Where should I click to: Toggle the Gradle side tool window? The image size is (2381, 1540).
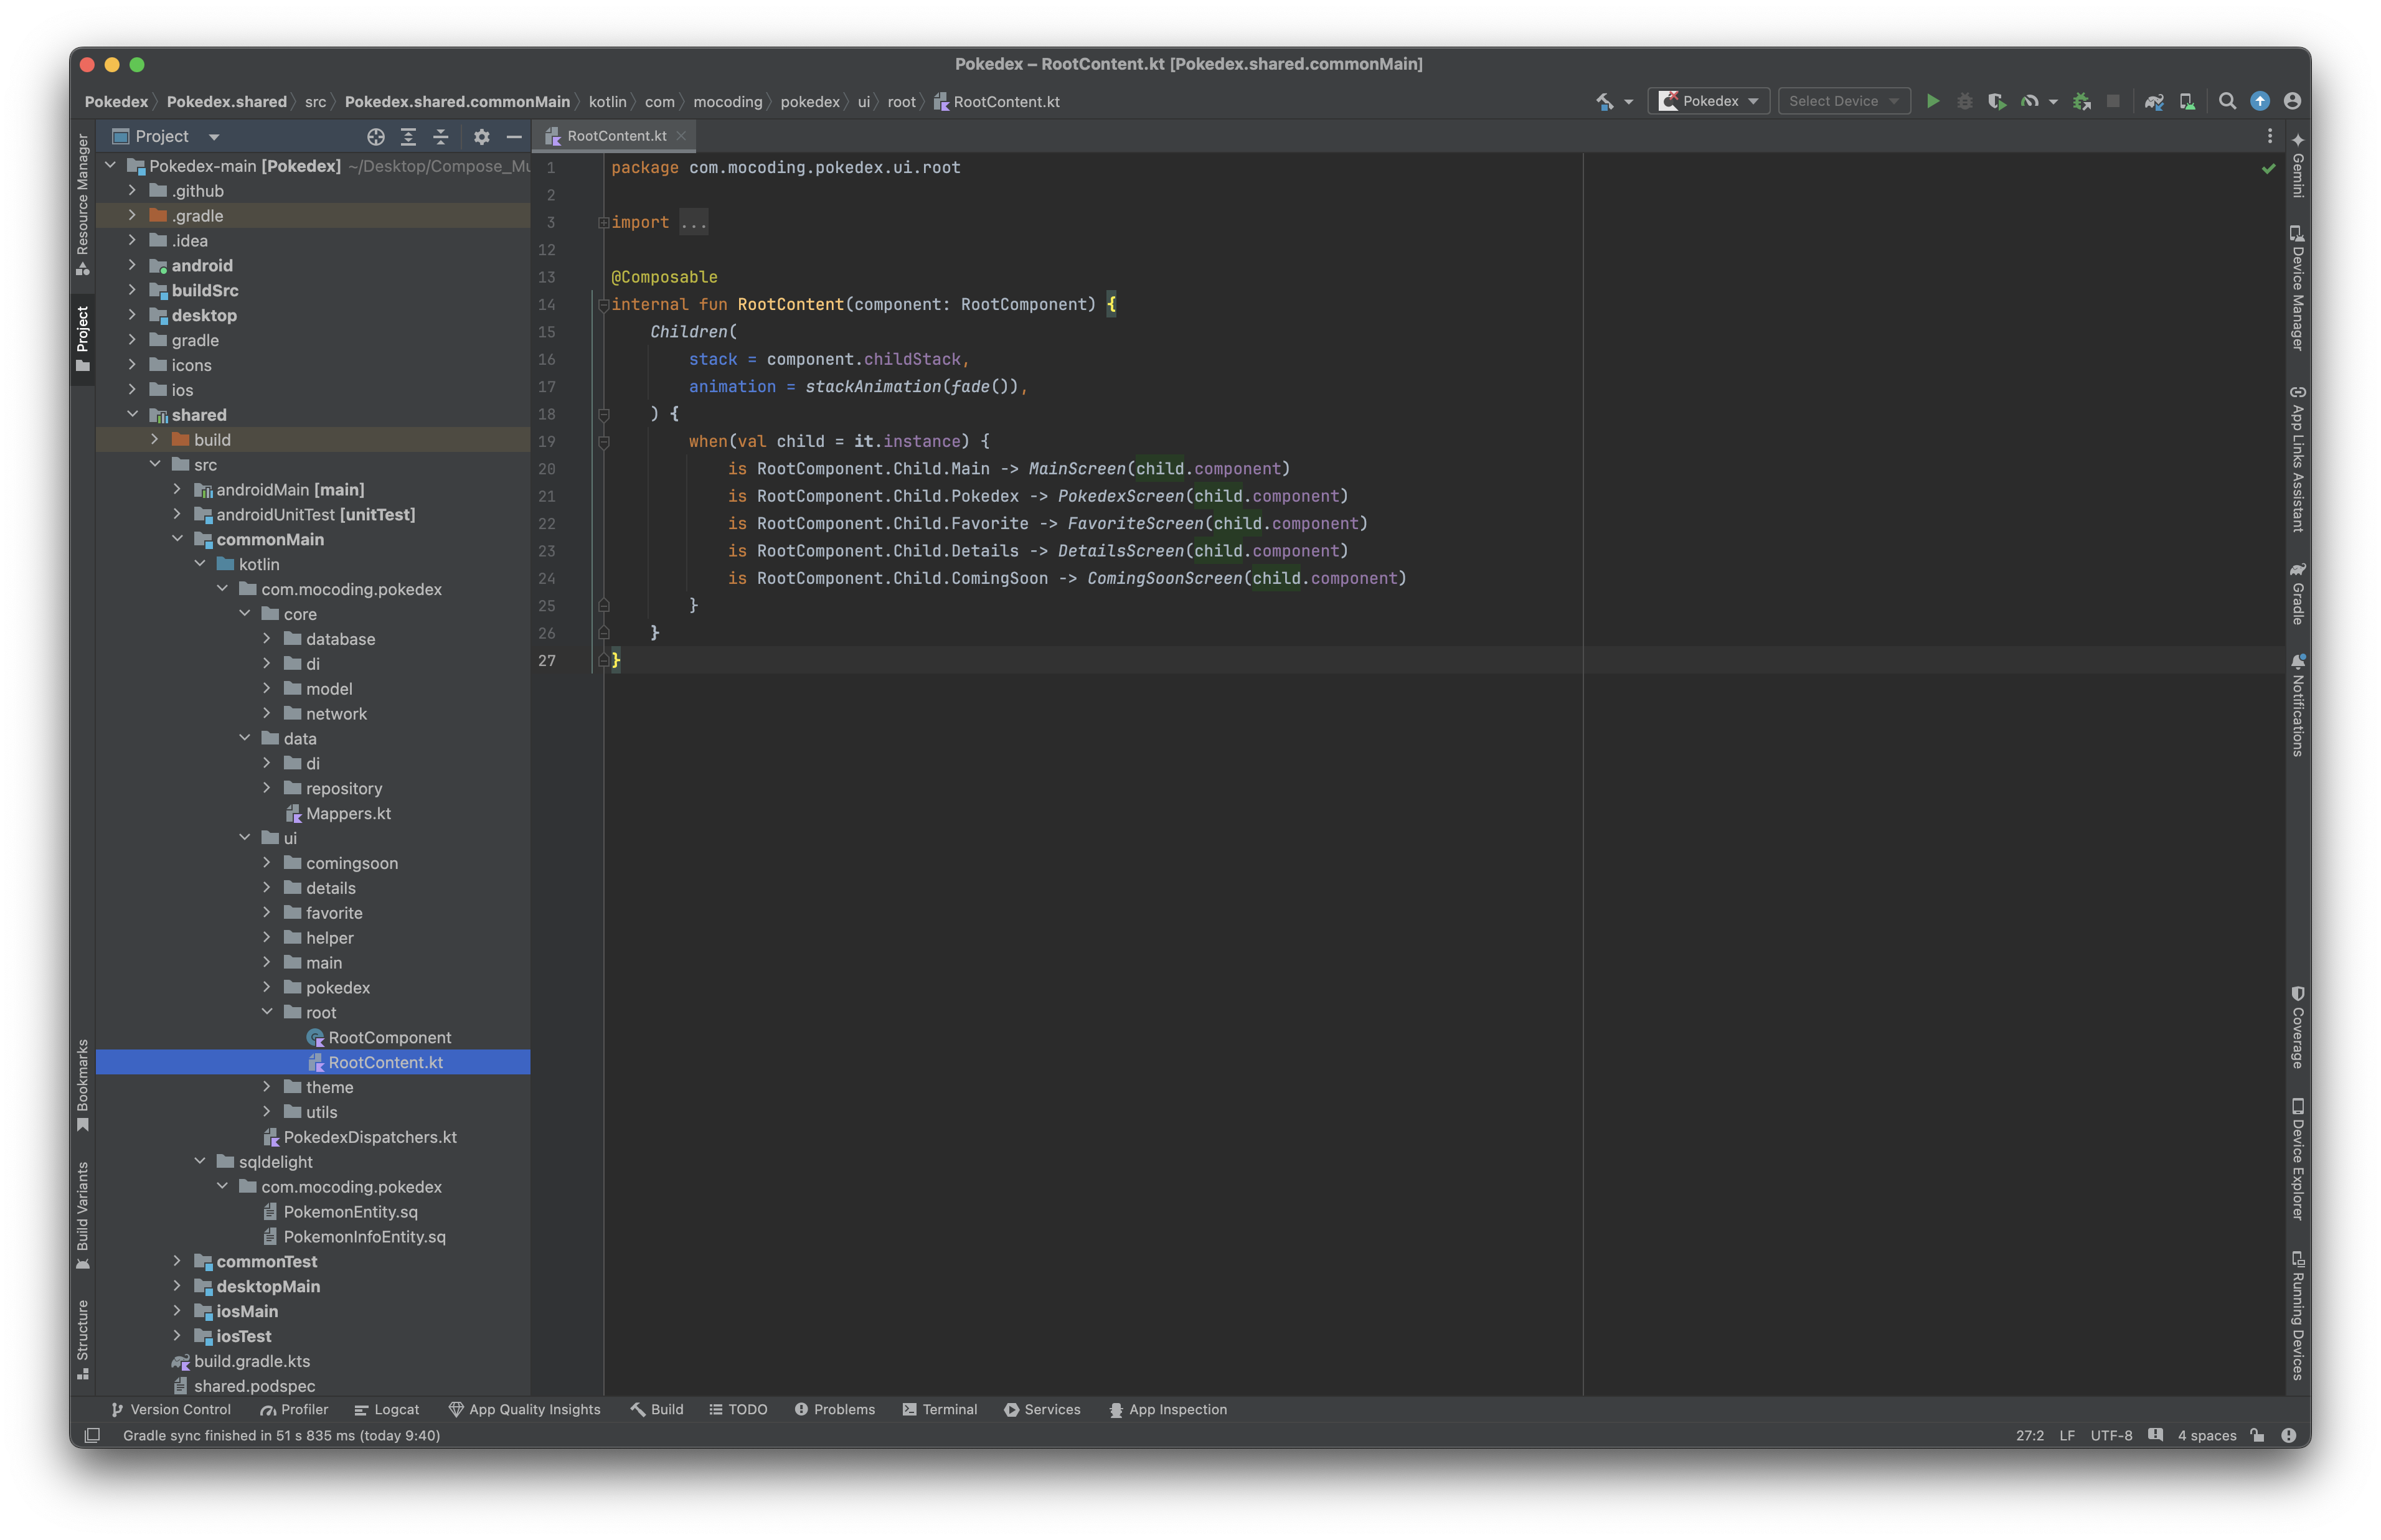point(2297,594)
